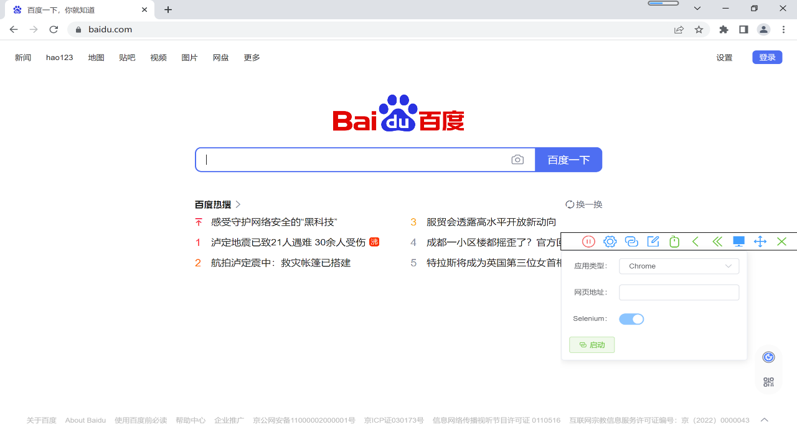Click the four-arrow move icon
The width and height of the screenshot is (797, 430).
click(x=760, y=242)
